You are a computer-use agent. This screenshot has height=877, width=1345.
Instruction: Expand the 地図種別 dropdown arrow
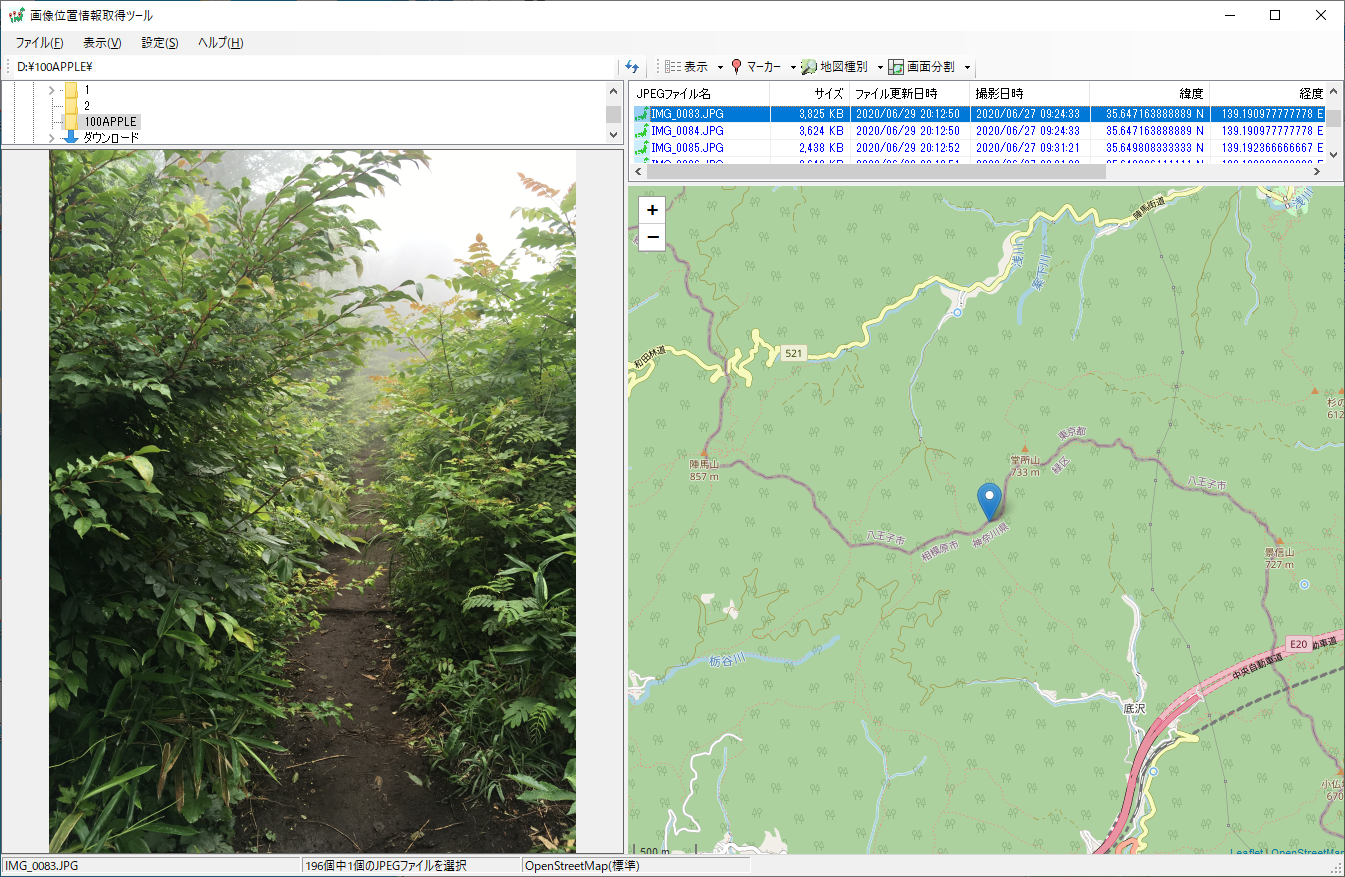tap(880, 67)
